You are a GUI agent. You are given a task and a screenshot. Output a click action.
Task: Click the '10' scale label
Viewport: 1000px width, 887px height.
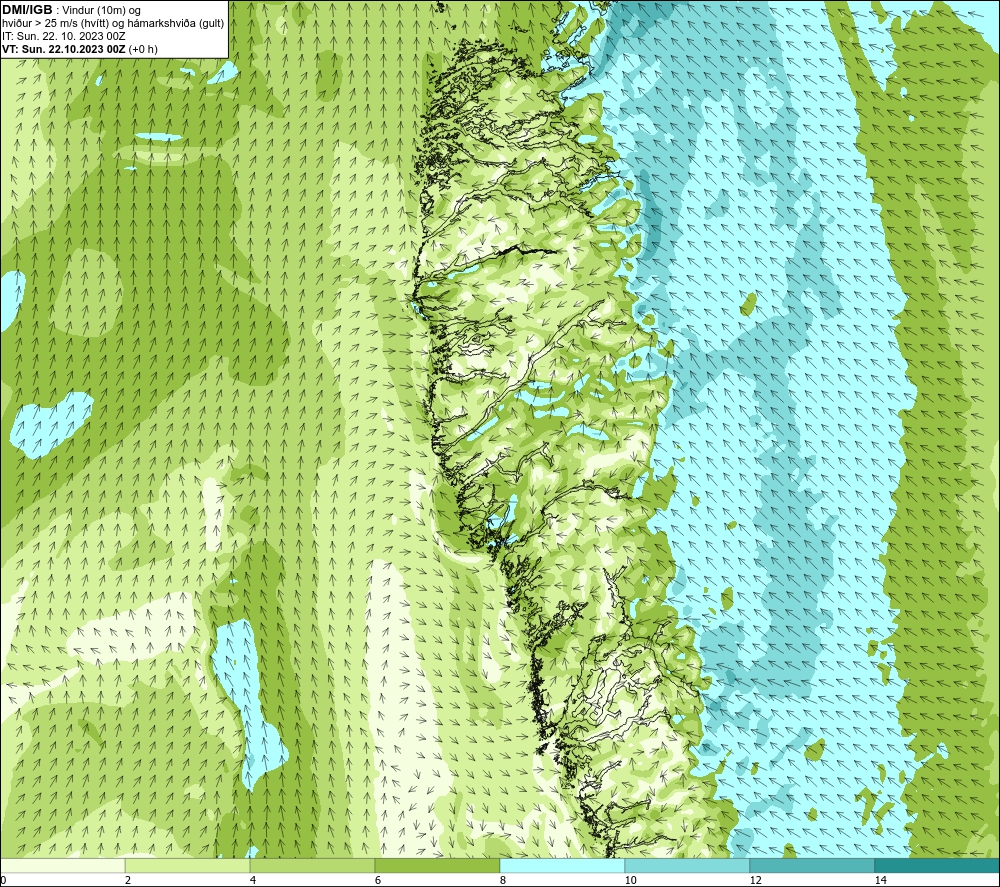[x=630, y=880]
